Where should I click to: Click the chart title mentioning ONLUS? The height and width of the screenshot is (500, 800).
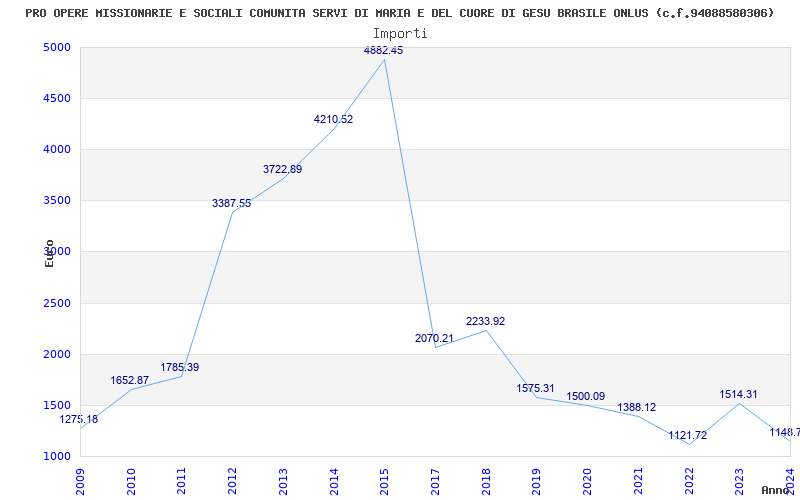[399, 13]
